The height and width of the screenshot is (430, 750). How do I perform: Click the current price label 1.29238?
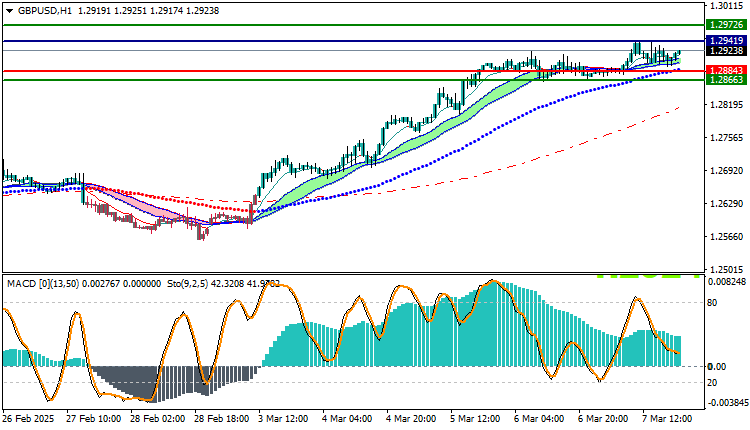727,51
